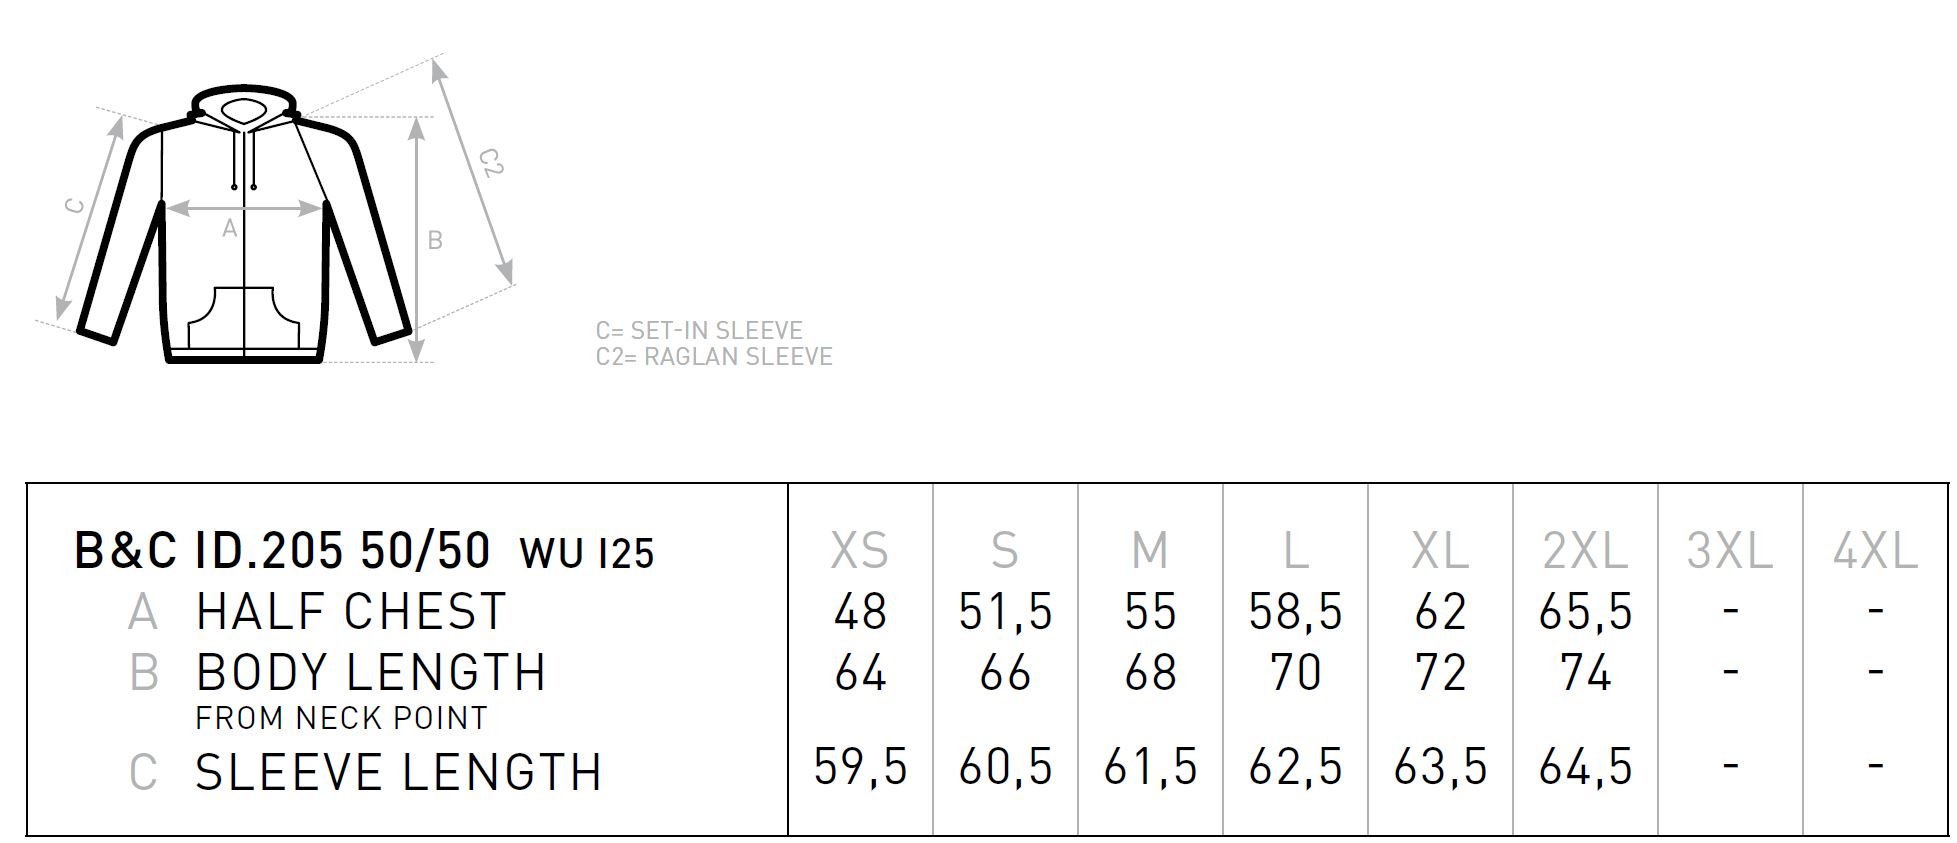Click the FROM NECK POINT subtitle
This screenshot has height=843, width=1957.
(x=341, y=718)
